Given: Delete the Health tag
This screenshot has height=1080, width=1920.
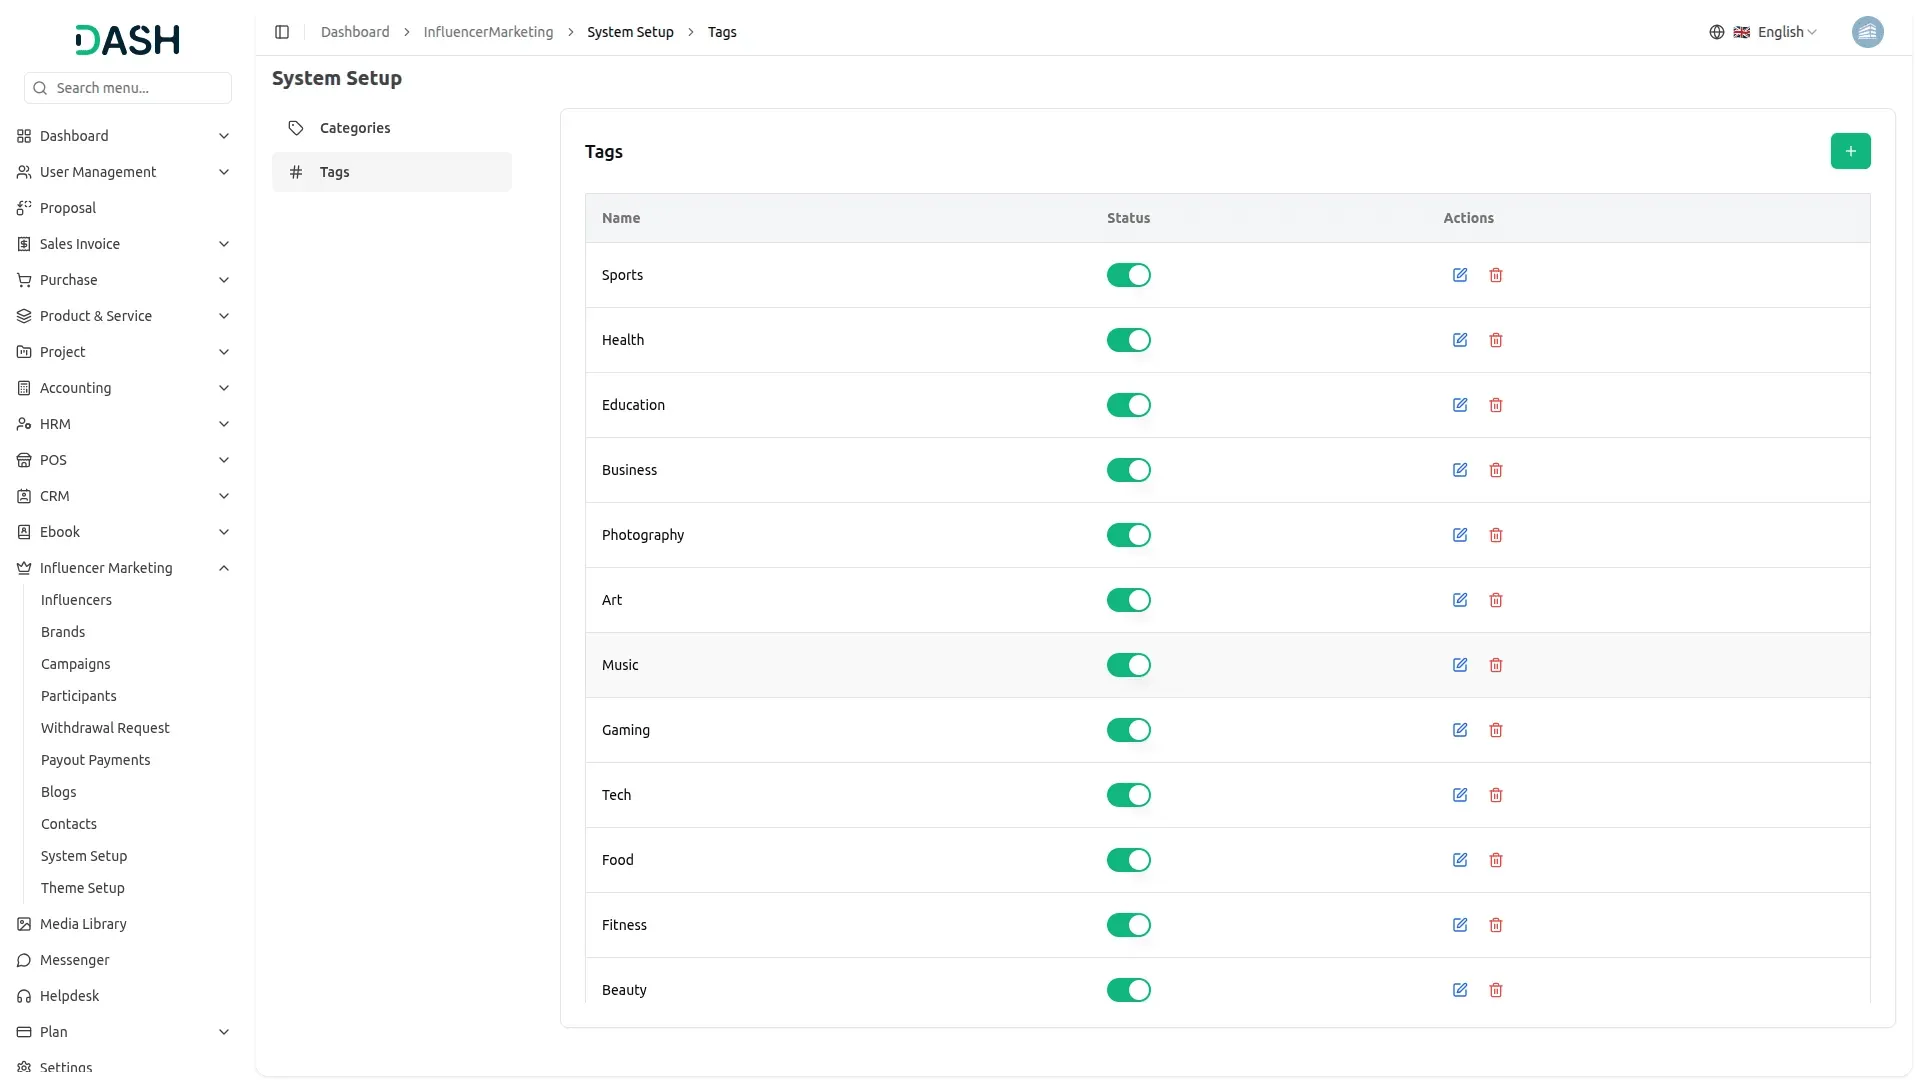Looking at the screenshot, I should [x=1496, y=340].
